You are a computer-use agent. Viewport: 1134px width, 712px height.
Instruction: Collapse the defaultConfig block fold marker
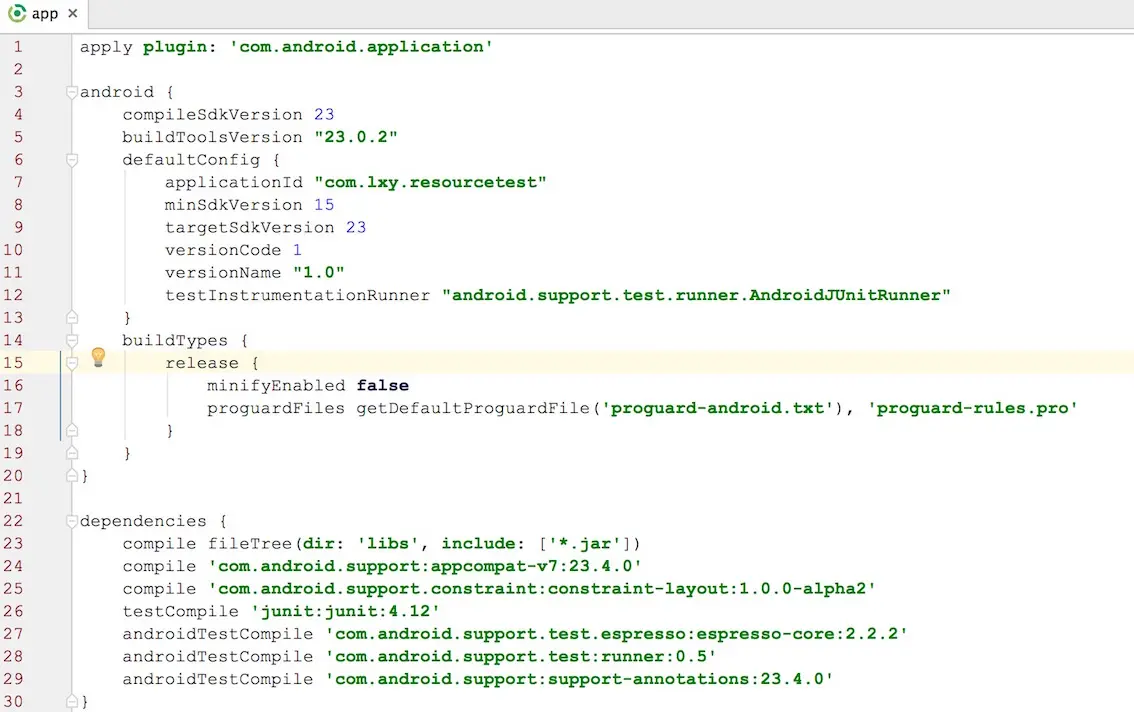point(72,160)
